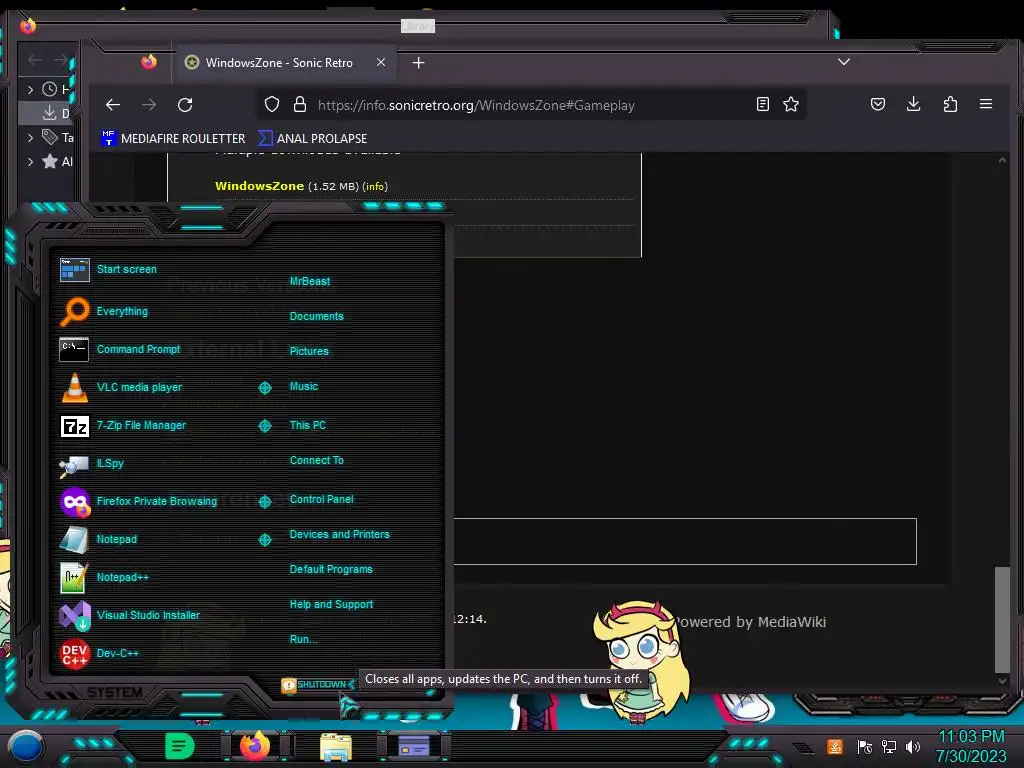Save page to Pocket
Screen dimensions: 1024x768
coord(878,104)
